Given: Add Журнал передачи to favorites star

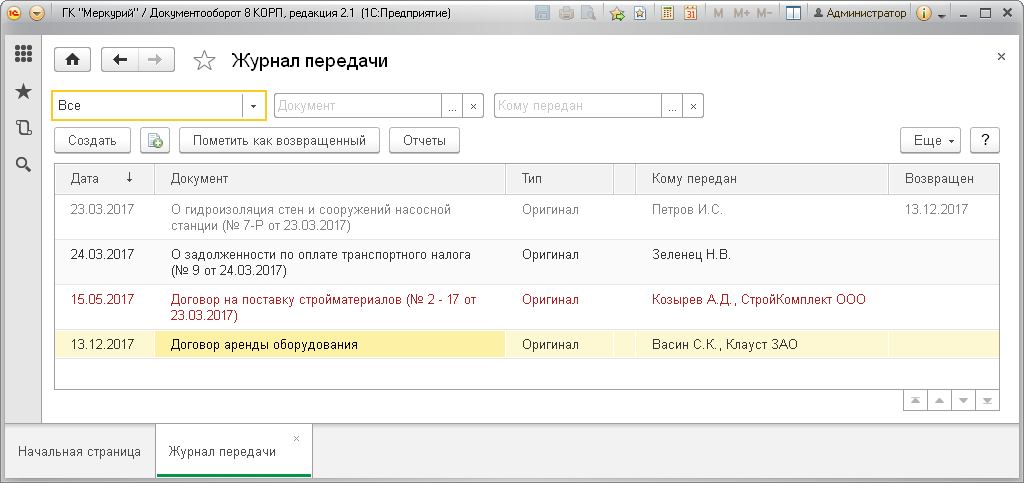Looking at the screenshot, I should (204, 61).
